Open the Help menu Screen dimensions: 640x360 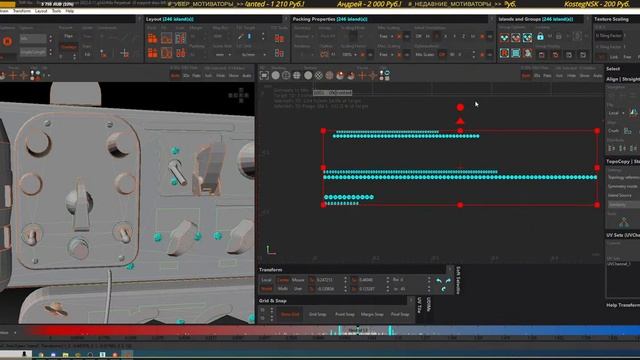tap(70, 11)
